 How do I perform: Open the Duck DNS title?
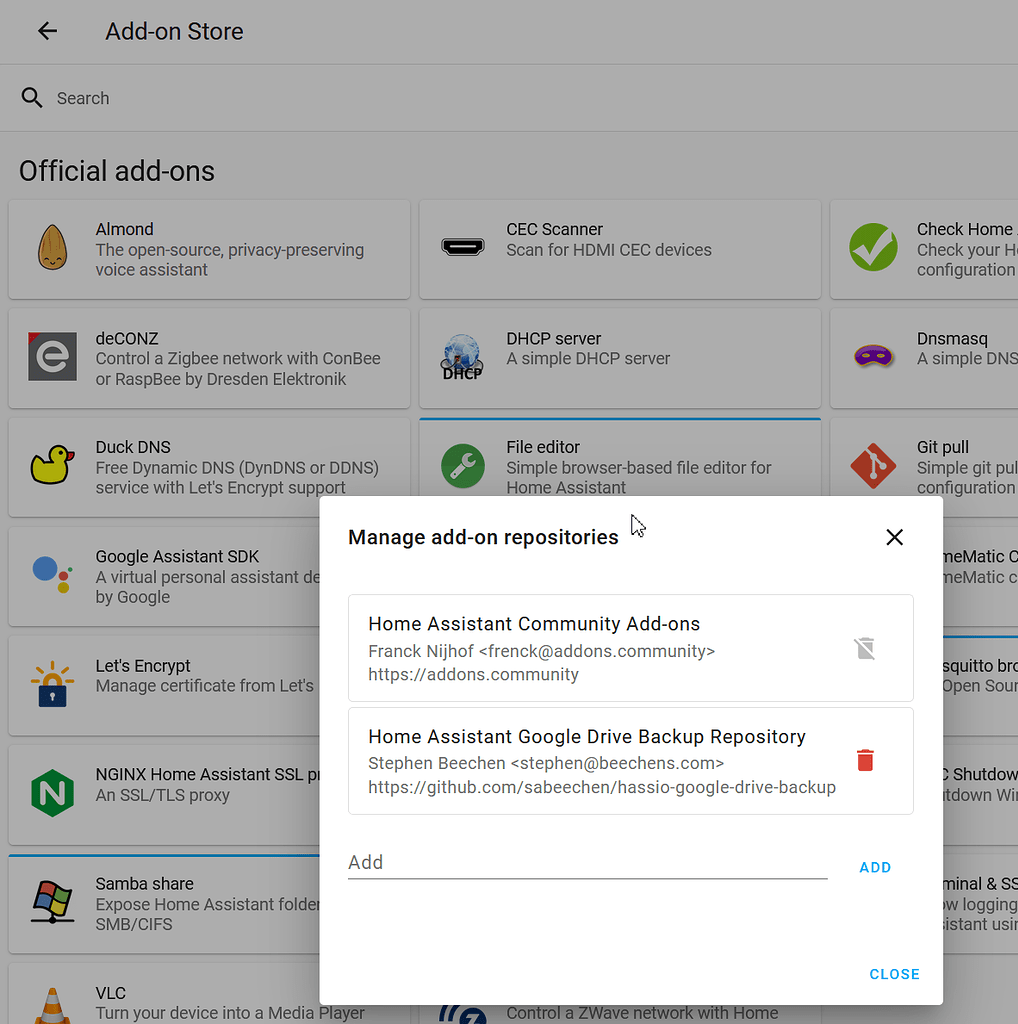(x=133, y=447)
